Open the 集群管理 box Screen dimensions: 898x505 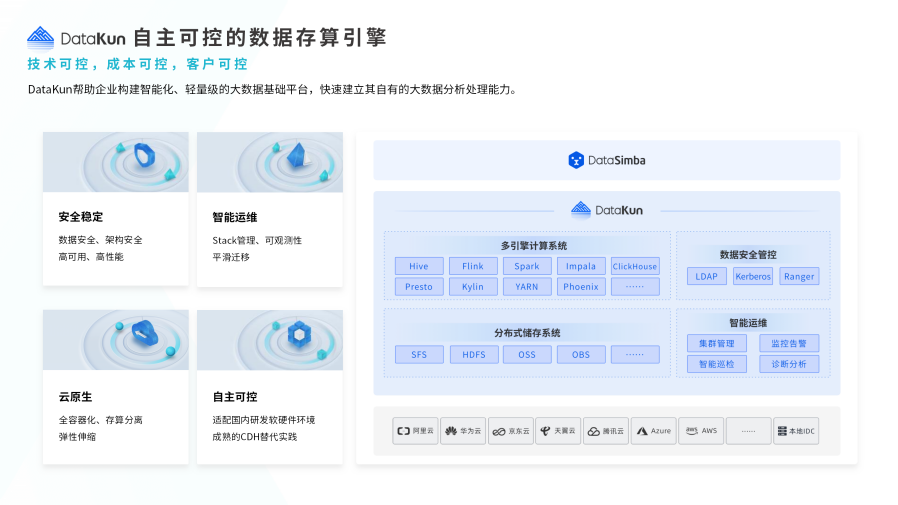[x=717, y=343]
